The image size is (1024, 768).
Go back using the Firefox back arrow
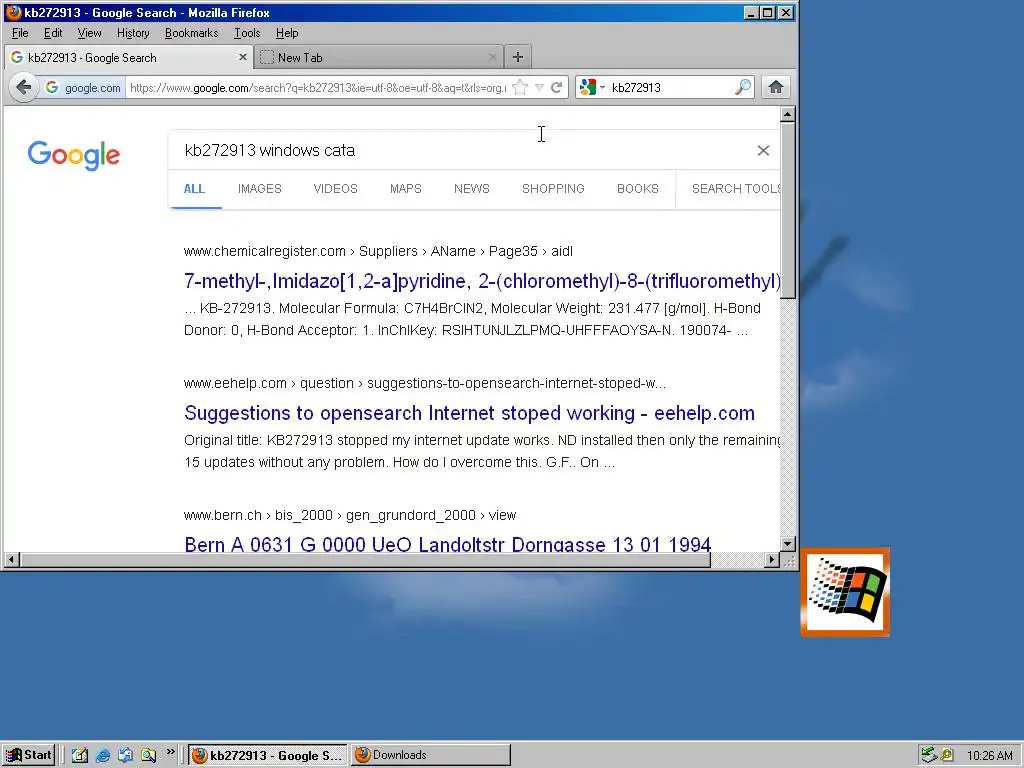click(24, 87)
